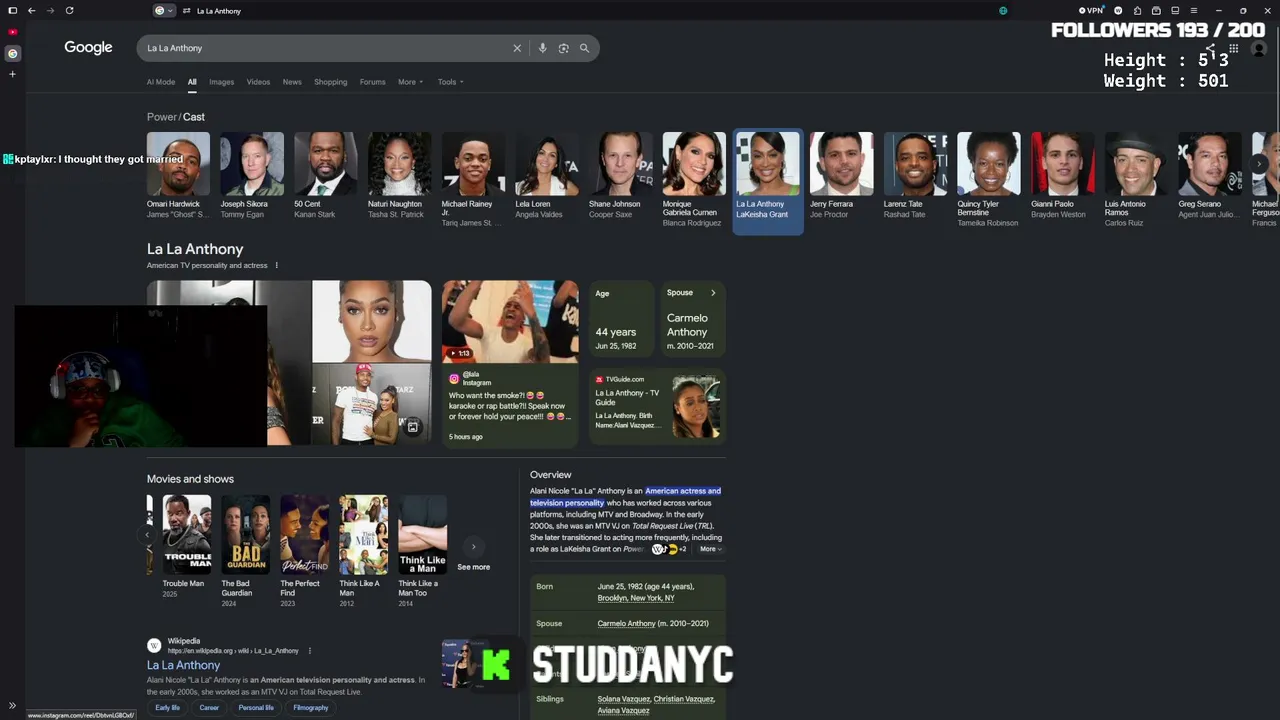This screenshot has width=1280, height=720.
Task: Open the Tools dropdown
Action: [x=450, y=82]
